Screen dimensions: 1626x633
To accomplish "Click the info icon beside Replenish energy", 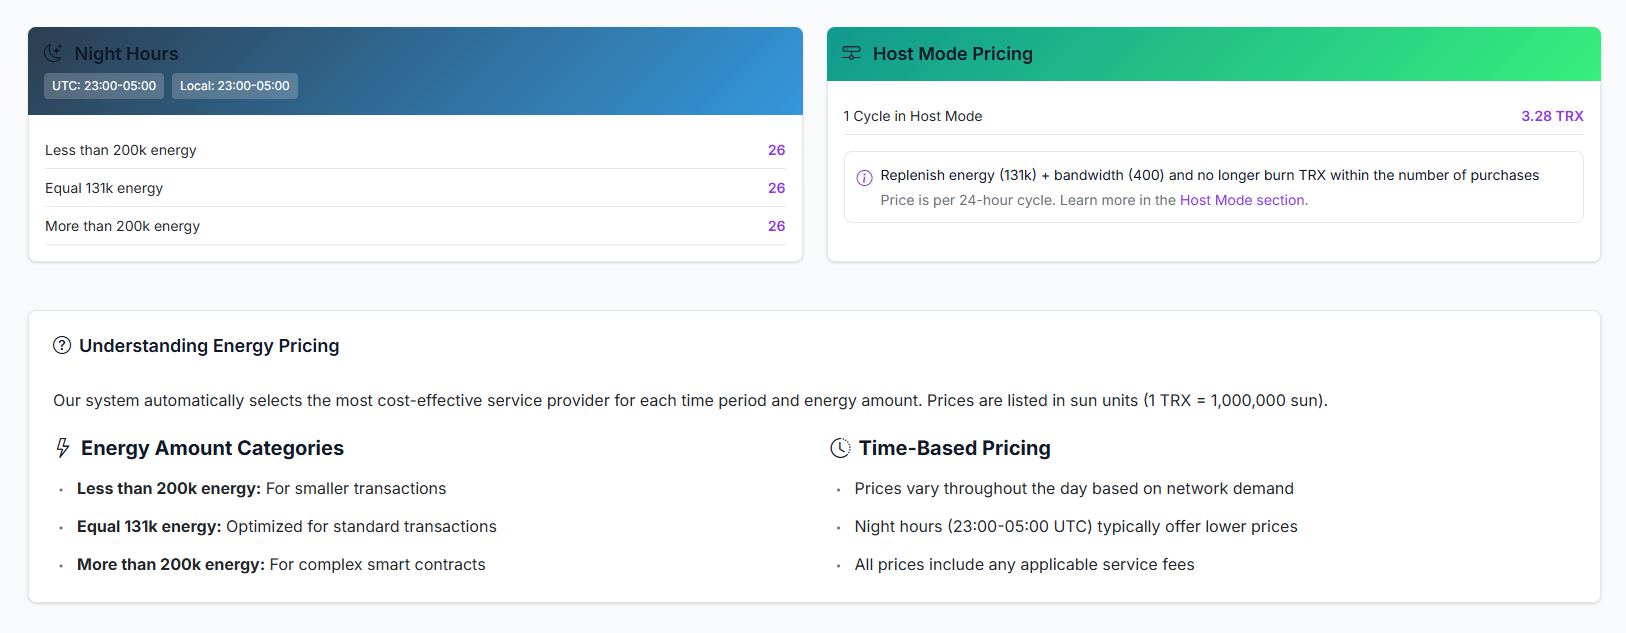I will (864, 178).
